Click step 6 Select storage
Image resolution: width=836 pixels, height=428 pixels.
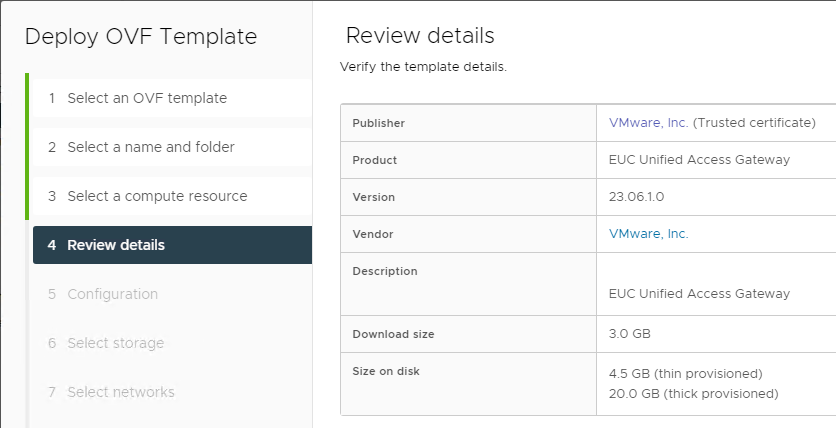click(172, 343)
